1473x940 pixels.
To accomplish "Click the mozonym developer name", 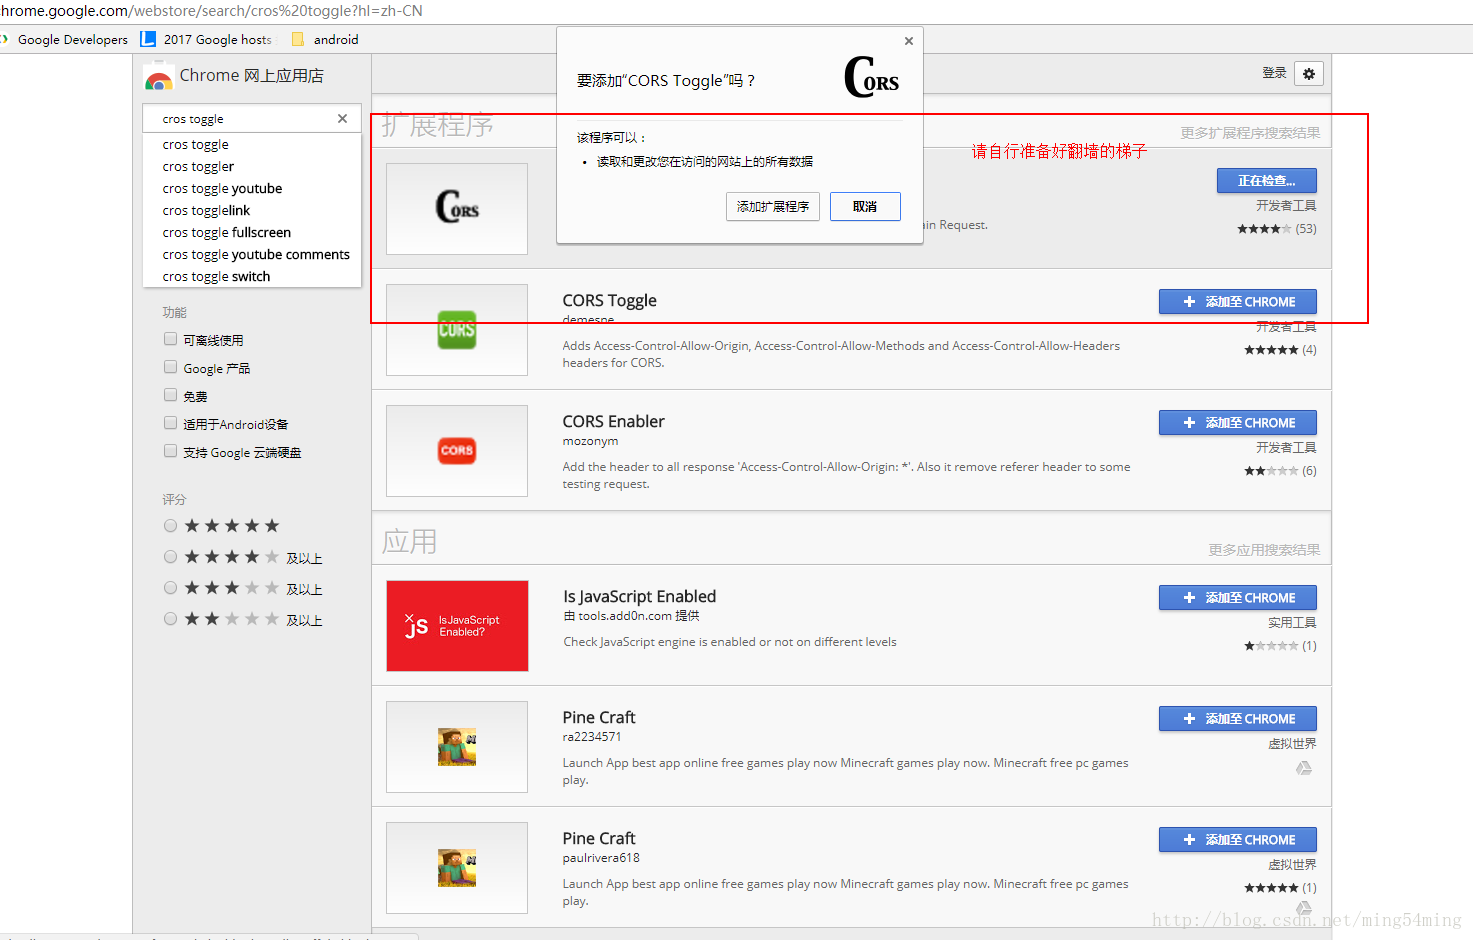I will (590, 441).
